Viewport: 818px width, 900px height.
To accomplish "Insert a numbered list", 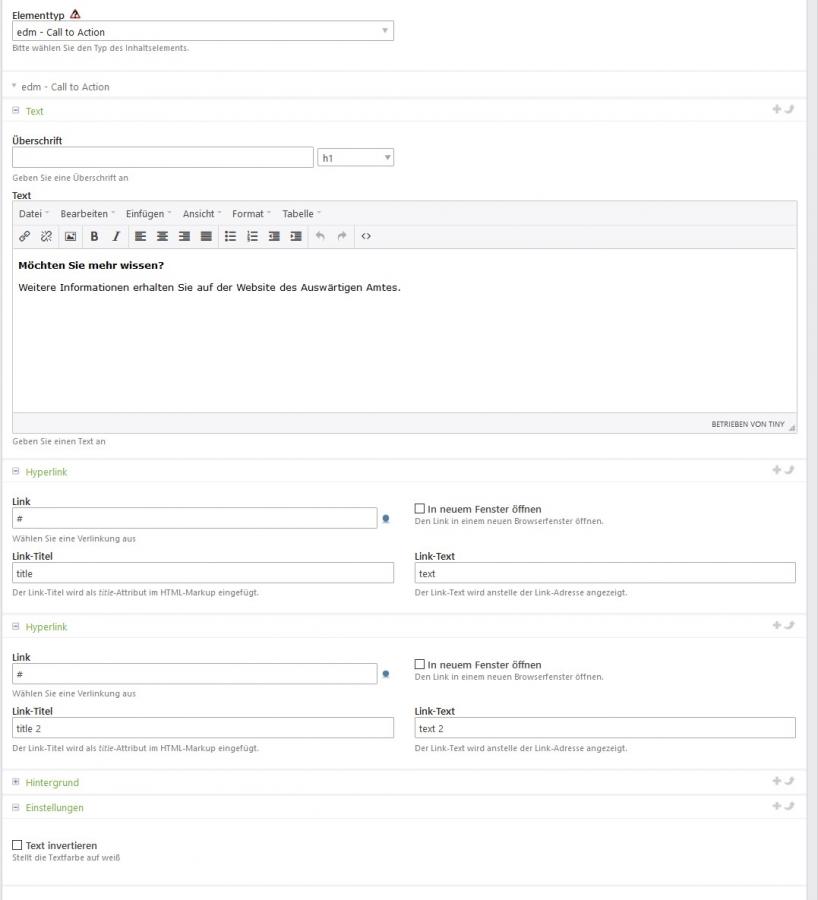I will (x=252, y=237).
